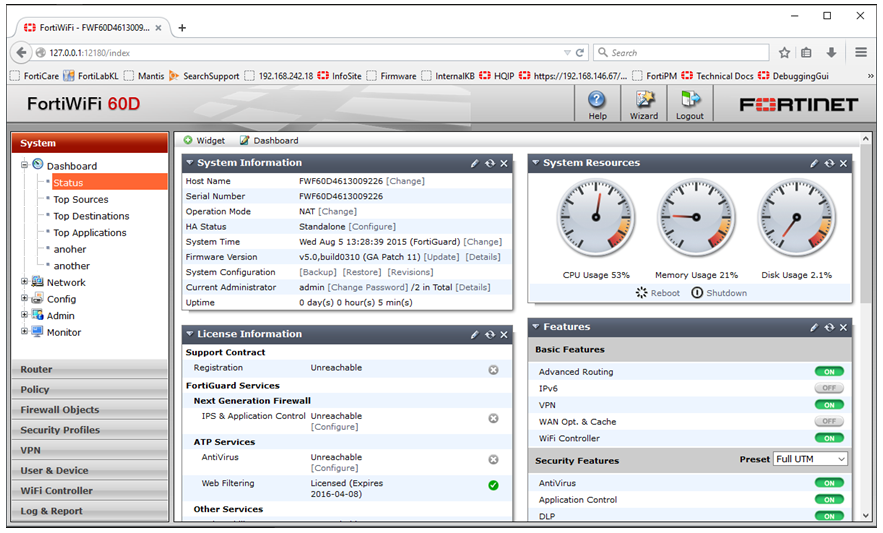Click the Reboot icon
Viewport: 883px width, 533px height.
pos(642,293)
